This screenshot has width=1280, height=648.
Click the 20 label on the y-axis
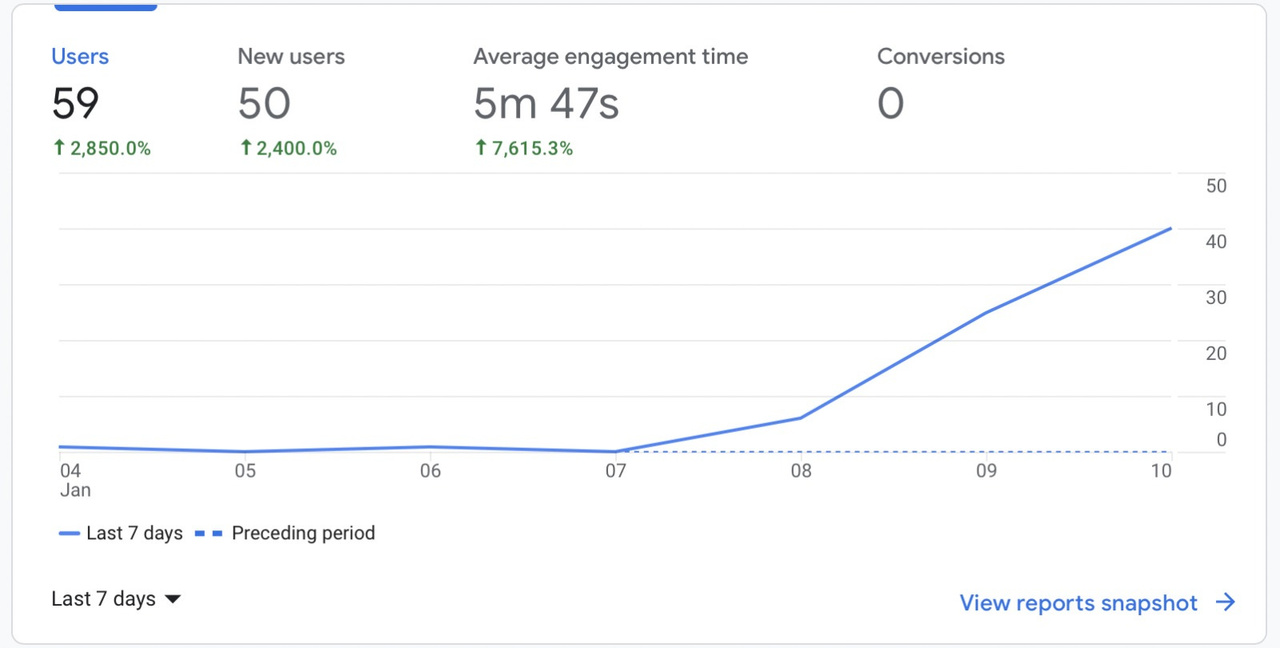pyautogui.click(x=1217, y=354)
